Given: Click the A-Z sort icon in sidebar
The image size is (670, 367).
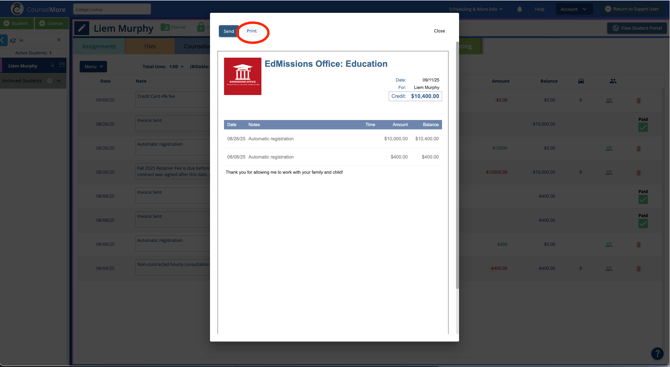Looking at the screenshot, I should tap(13, 40).
